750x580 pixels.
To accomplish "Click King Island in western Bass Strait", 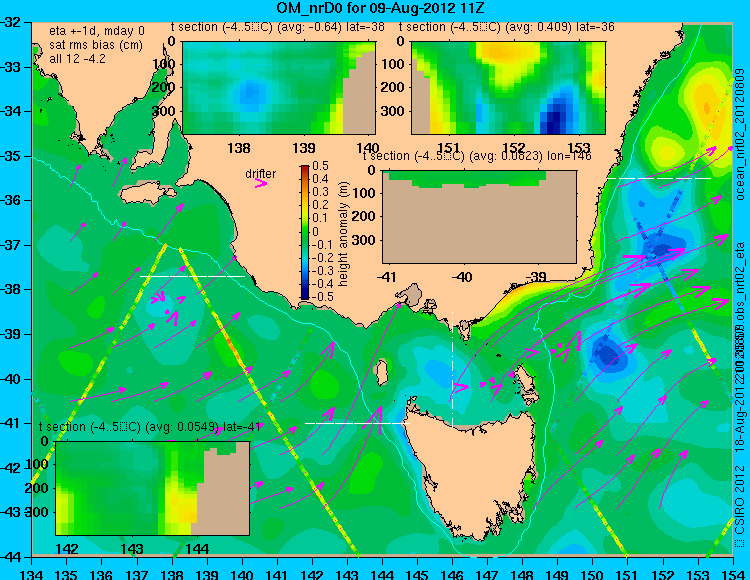I will [x=381, y=372].
